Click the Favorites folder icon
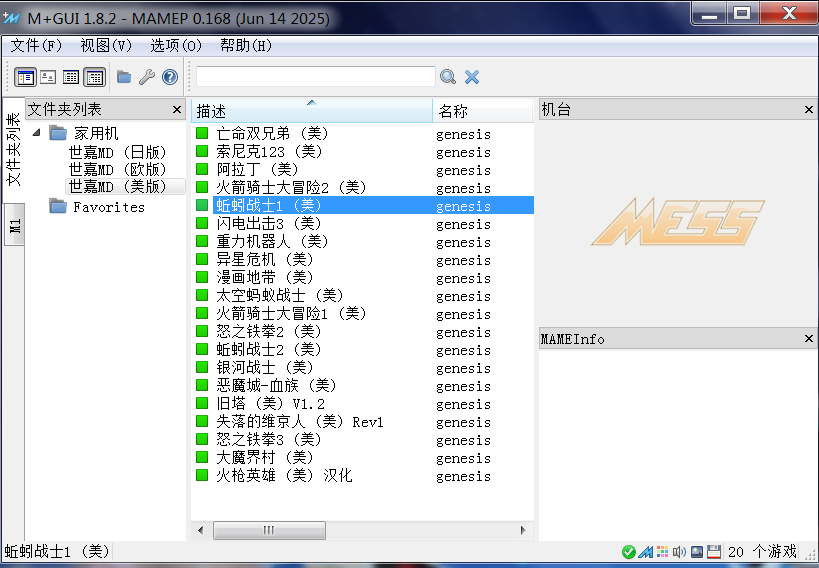819x568 pixels. point(58,207)
